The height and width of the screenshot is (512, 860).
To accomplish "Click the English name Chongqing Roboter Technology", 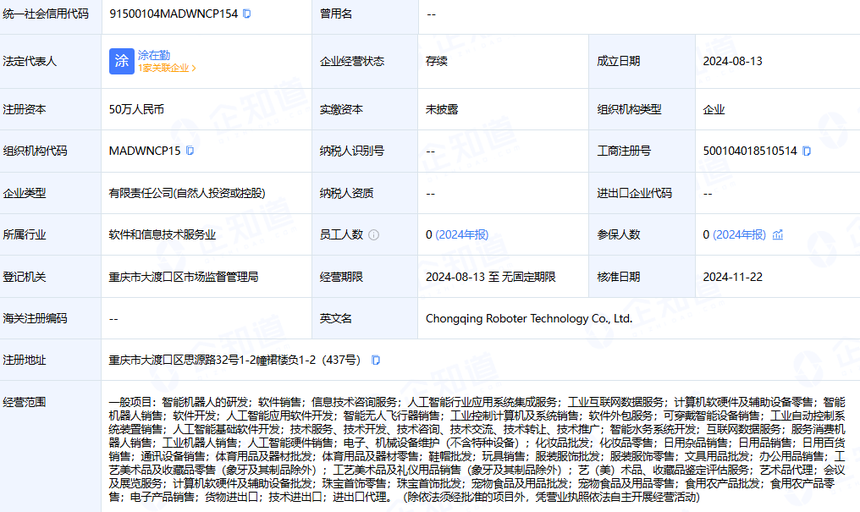I will (x=528, y=319).
